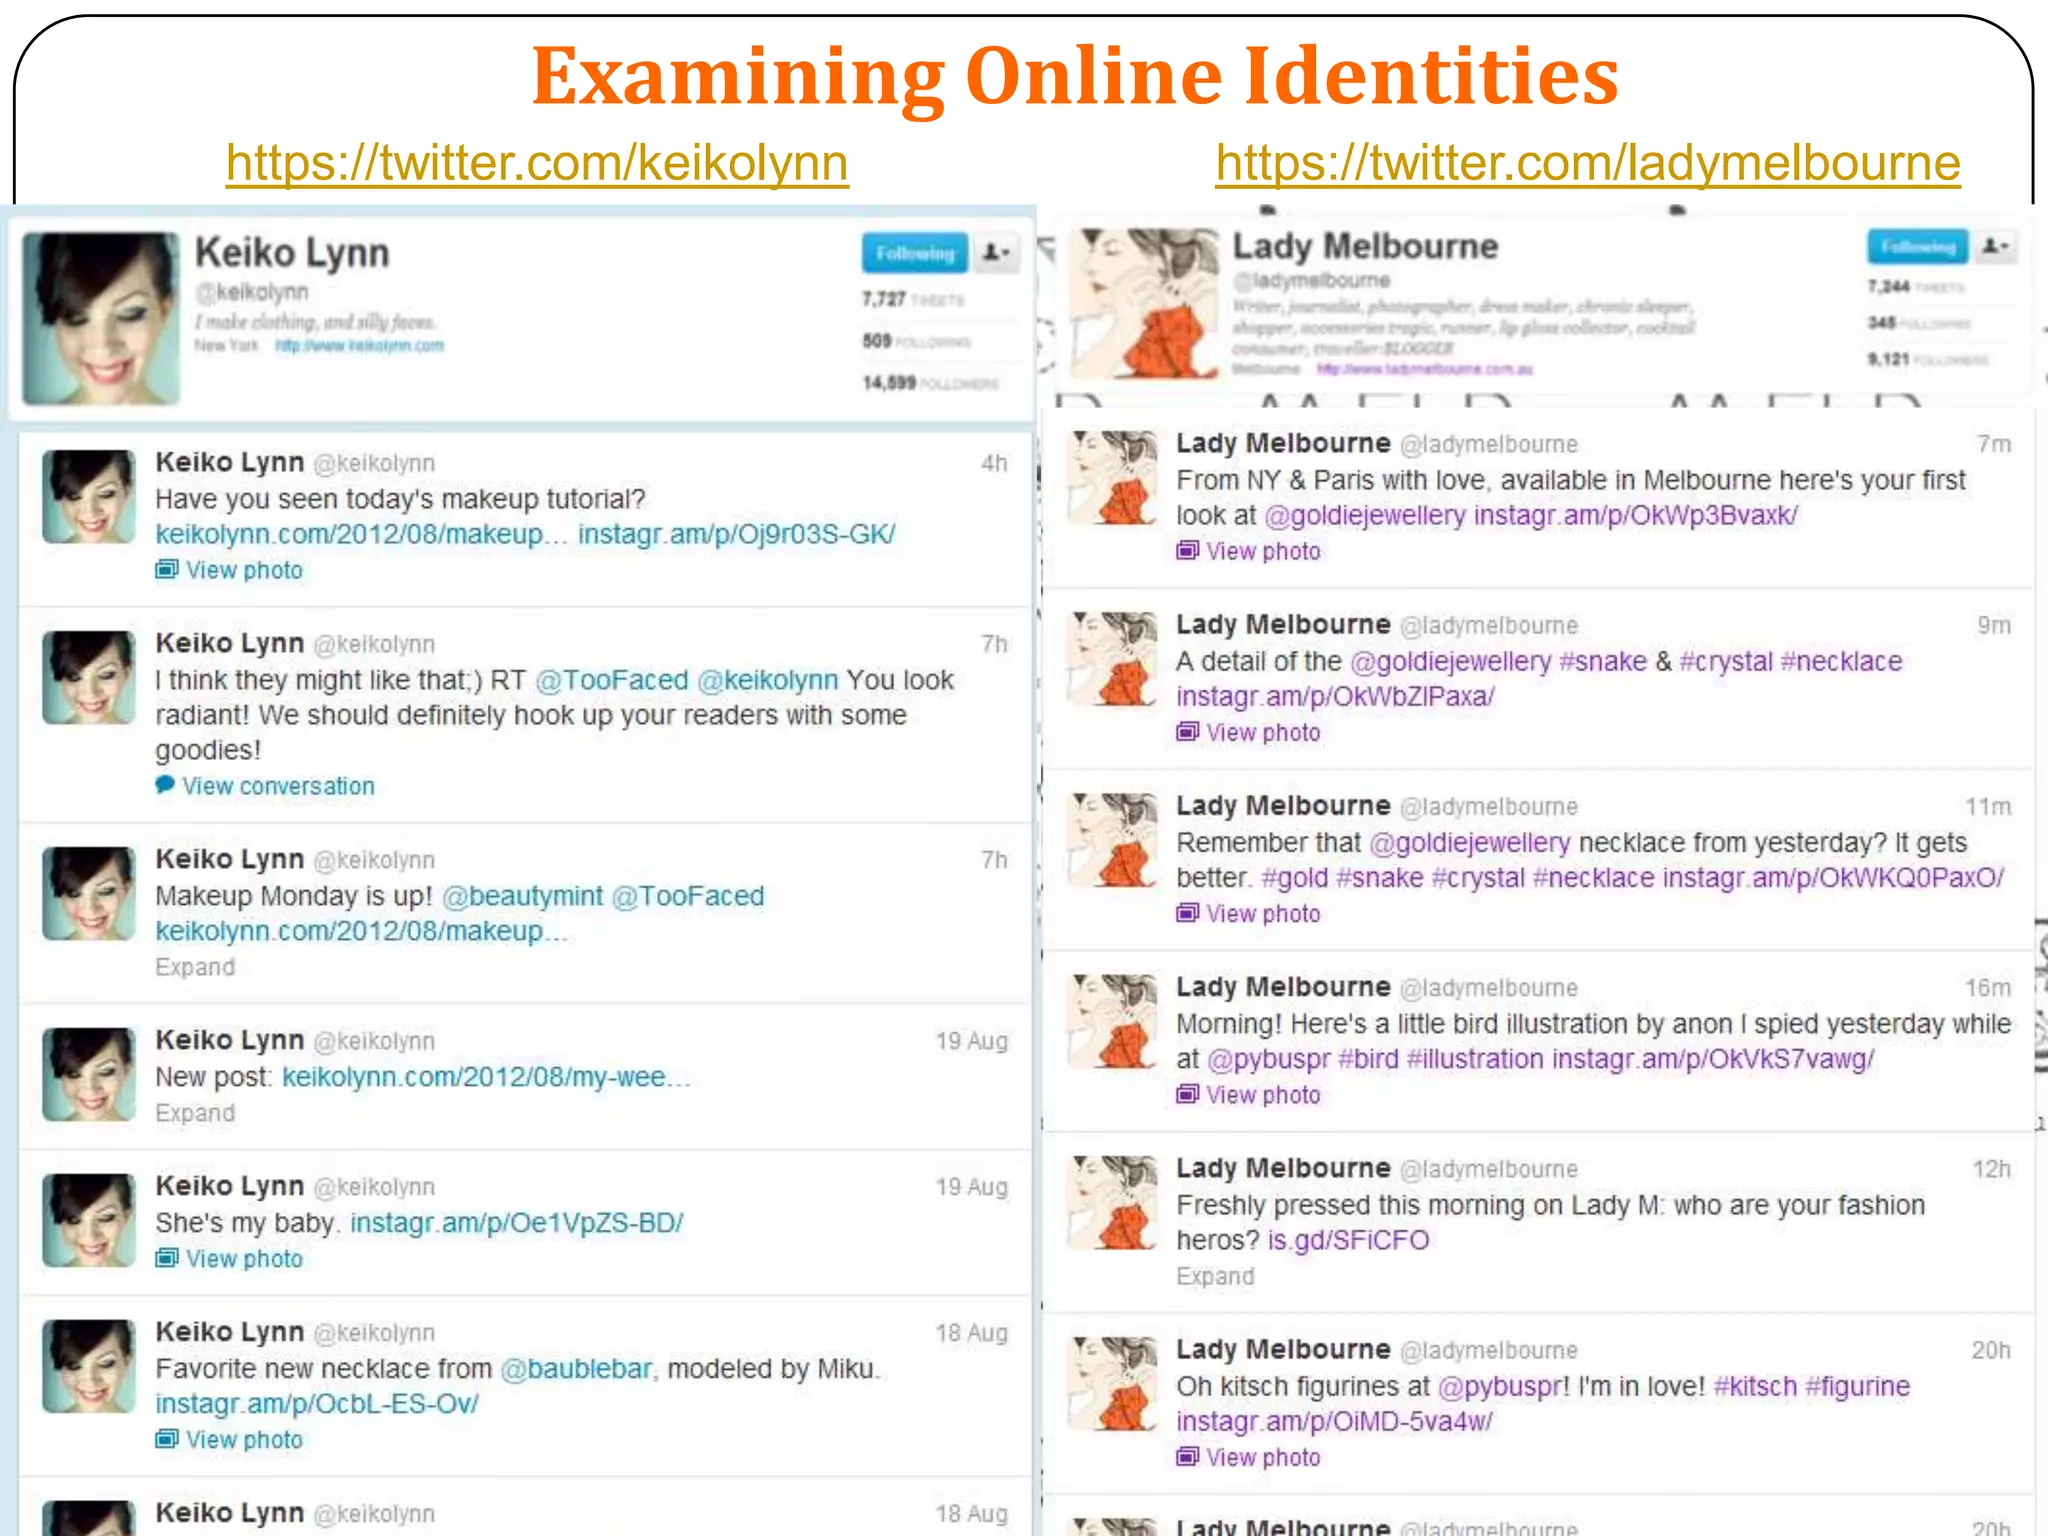Open instagr.am/p/Oj9r03S-GK/ link
Viewport: 2048px width, 1536px height.
click(x=737, y=534)
